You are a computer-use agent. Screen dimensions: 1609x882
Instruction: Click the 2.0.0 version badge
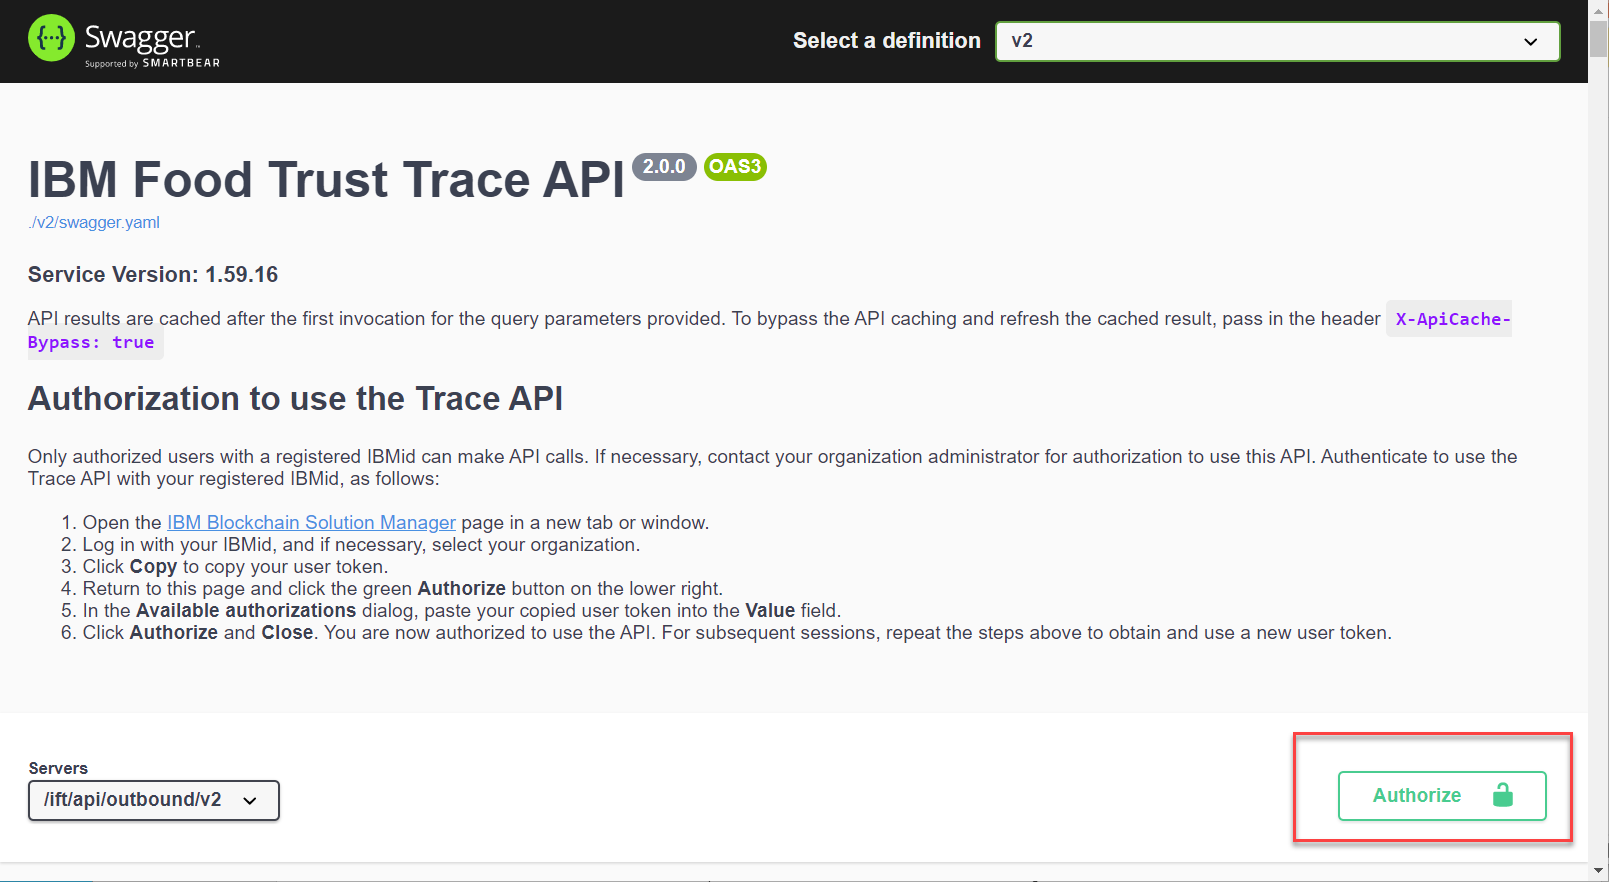coord(664,167)
